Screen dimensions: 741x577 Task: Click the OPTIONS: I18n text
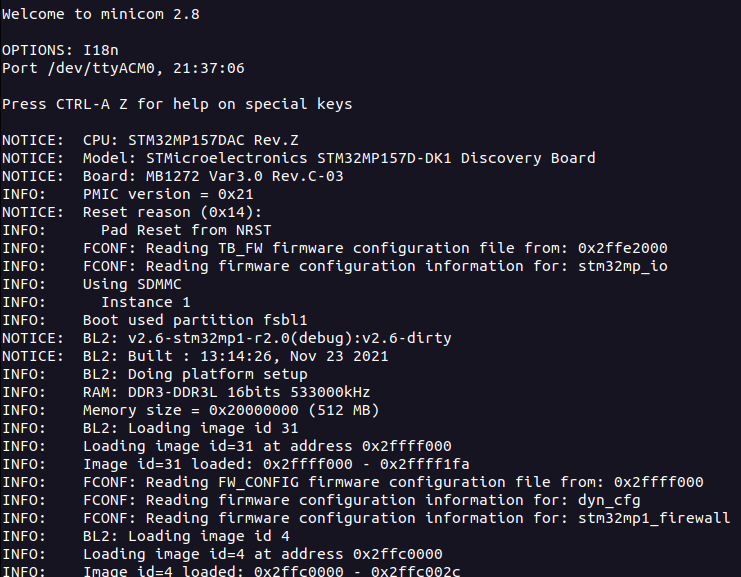coord(60,50)
